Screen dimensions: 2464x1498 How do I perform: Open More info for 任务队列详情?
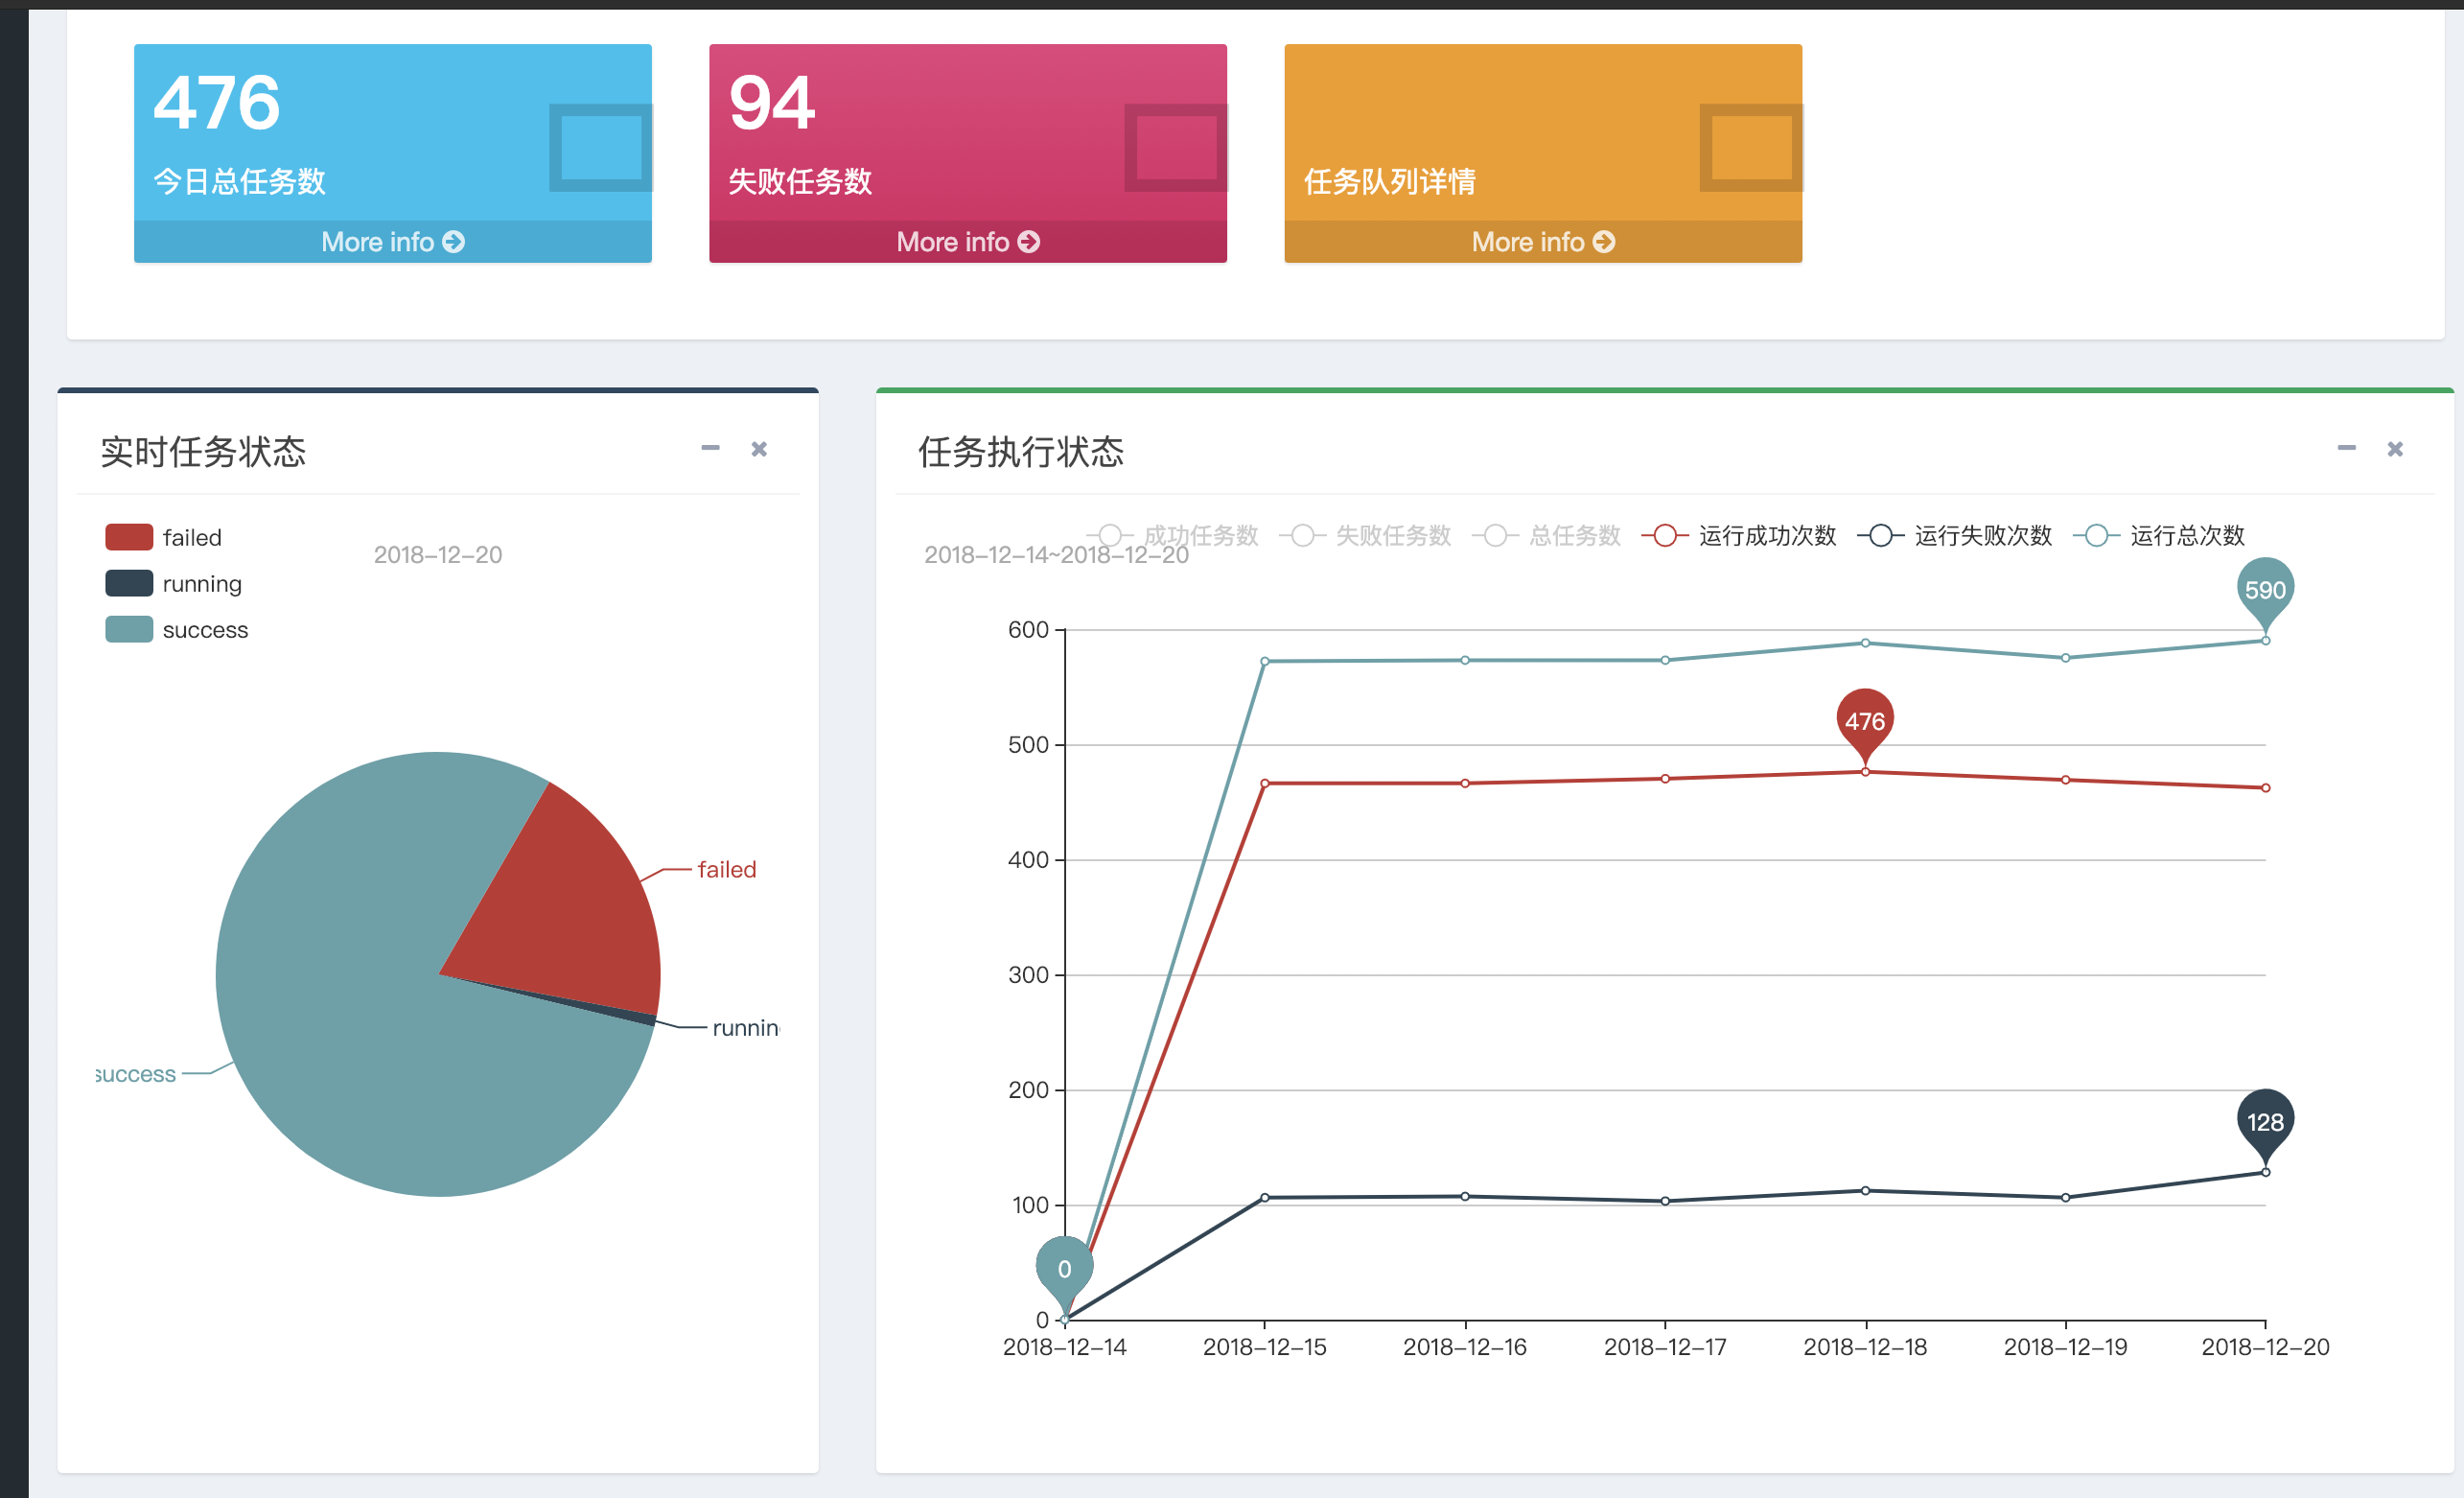click(x=1542, y=242)
